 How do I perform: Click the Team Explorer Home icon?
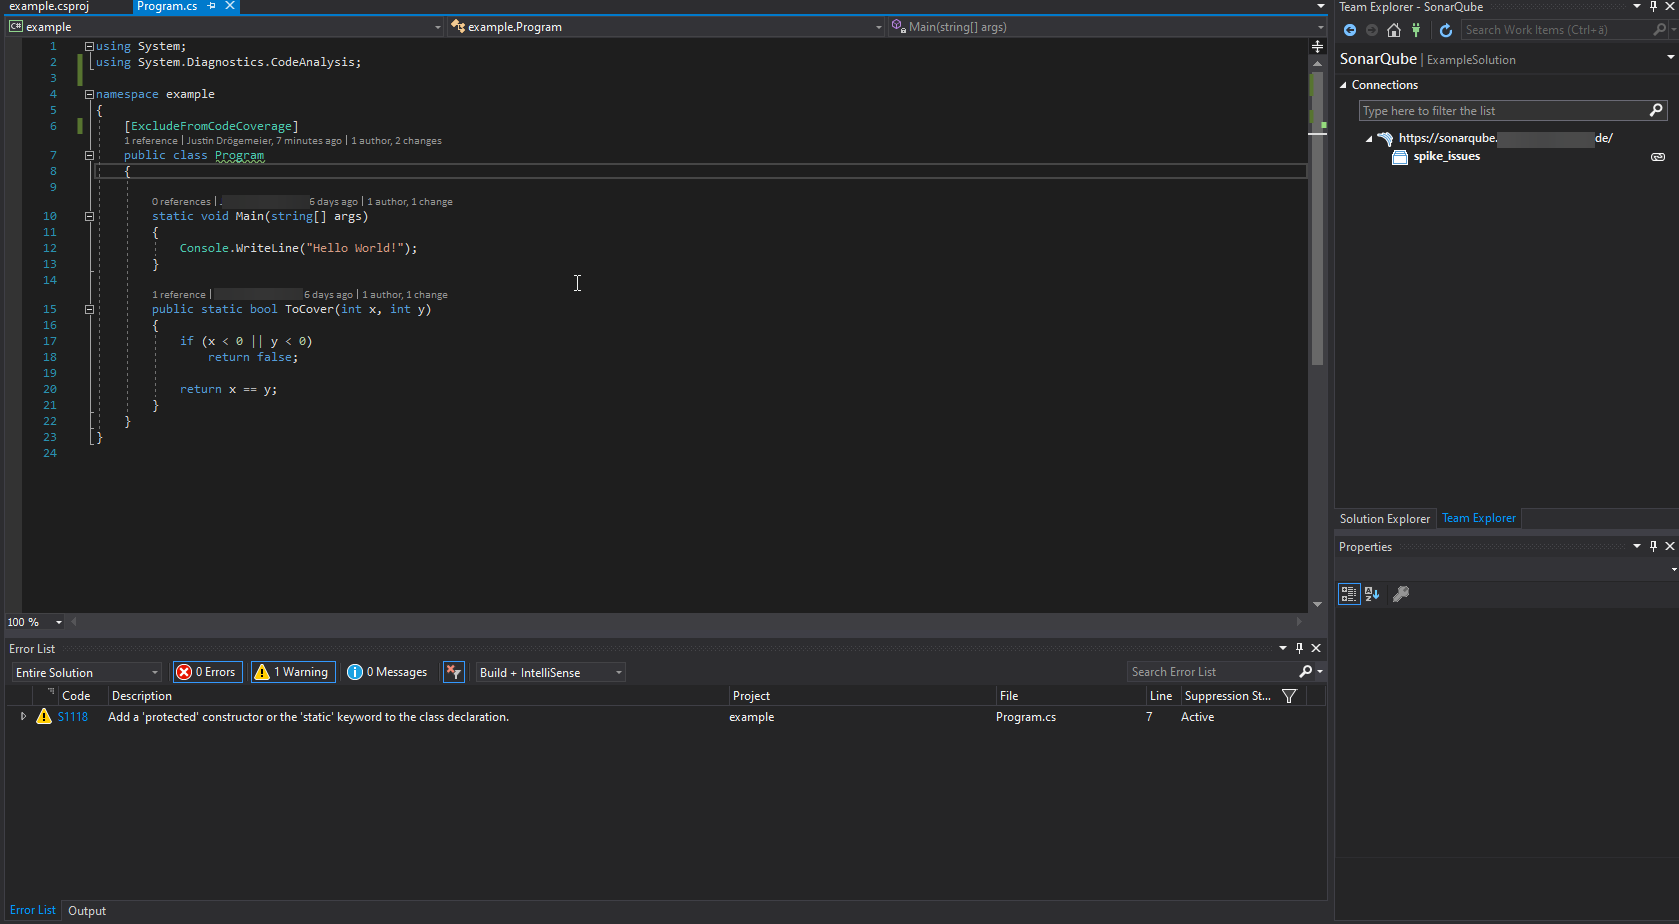1393,30
